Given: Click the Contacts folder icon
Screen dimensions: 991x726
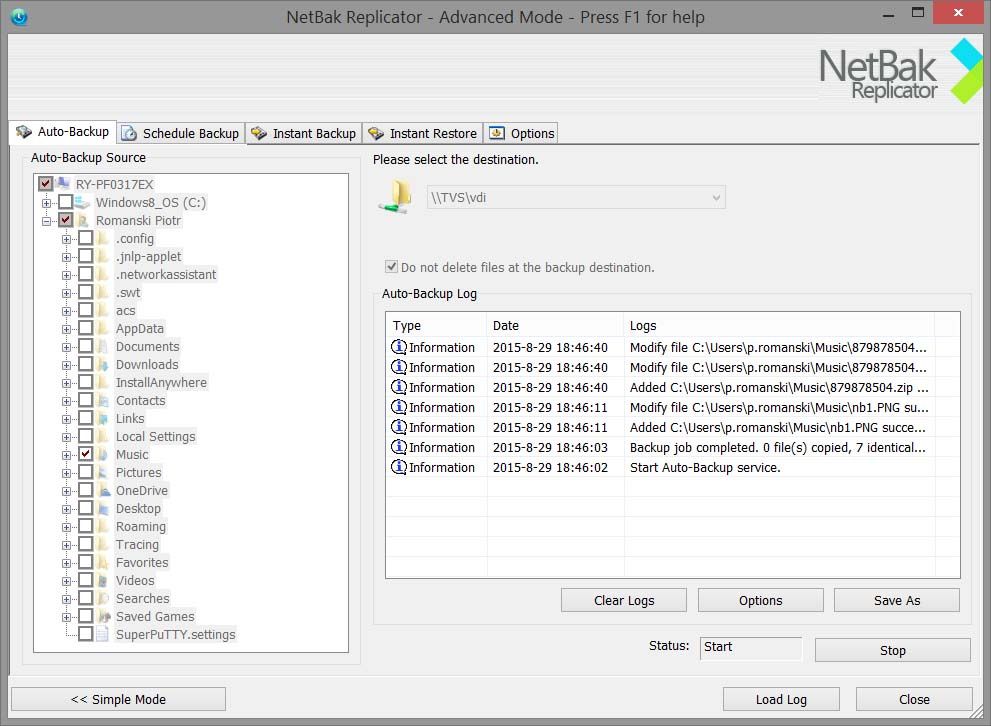Looking at the screenshot, I should [x=103, y=401].
